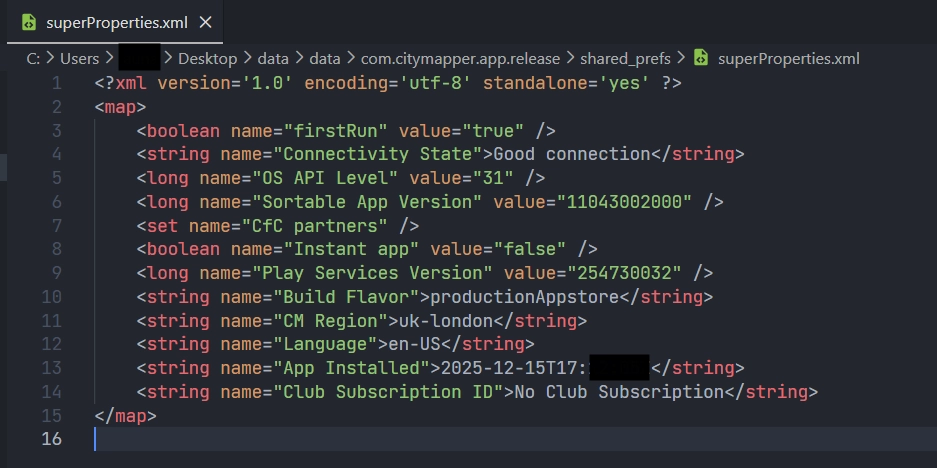Viewport: 937px width, 468px height.
Task: Click the "firstRun" attribute value
Action: pos(336,131)
